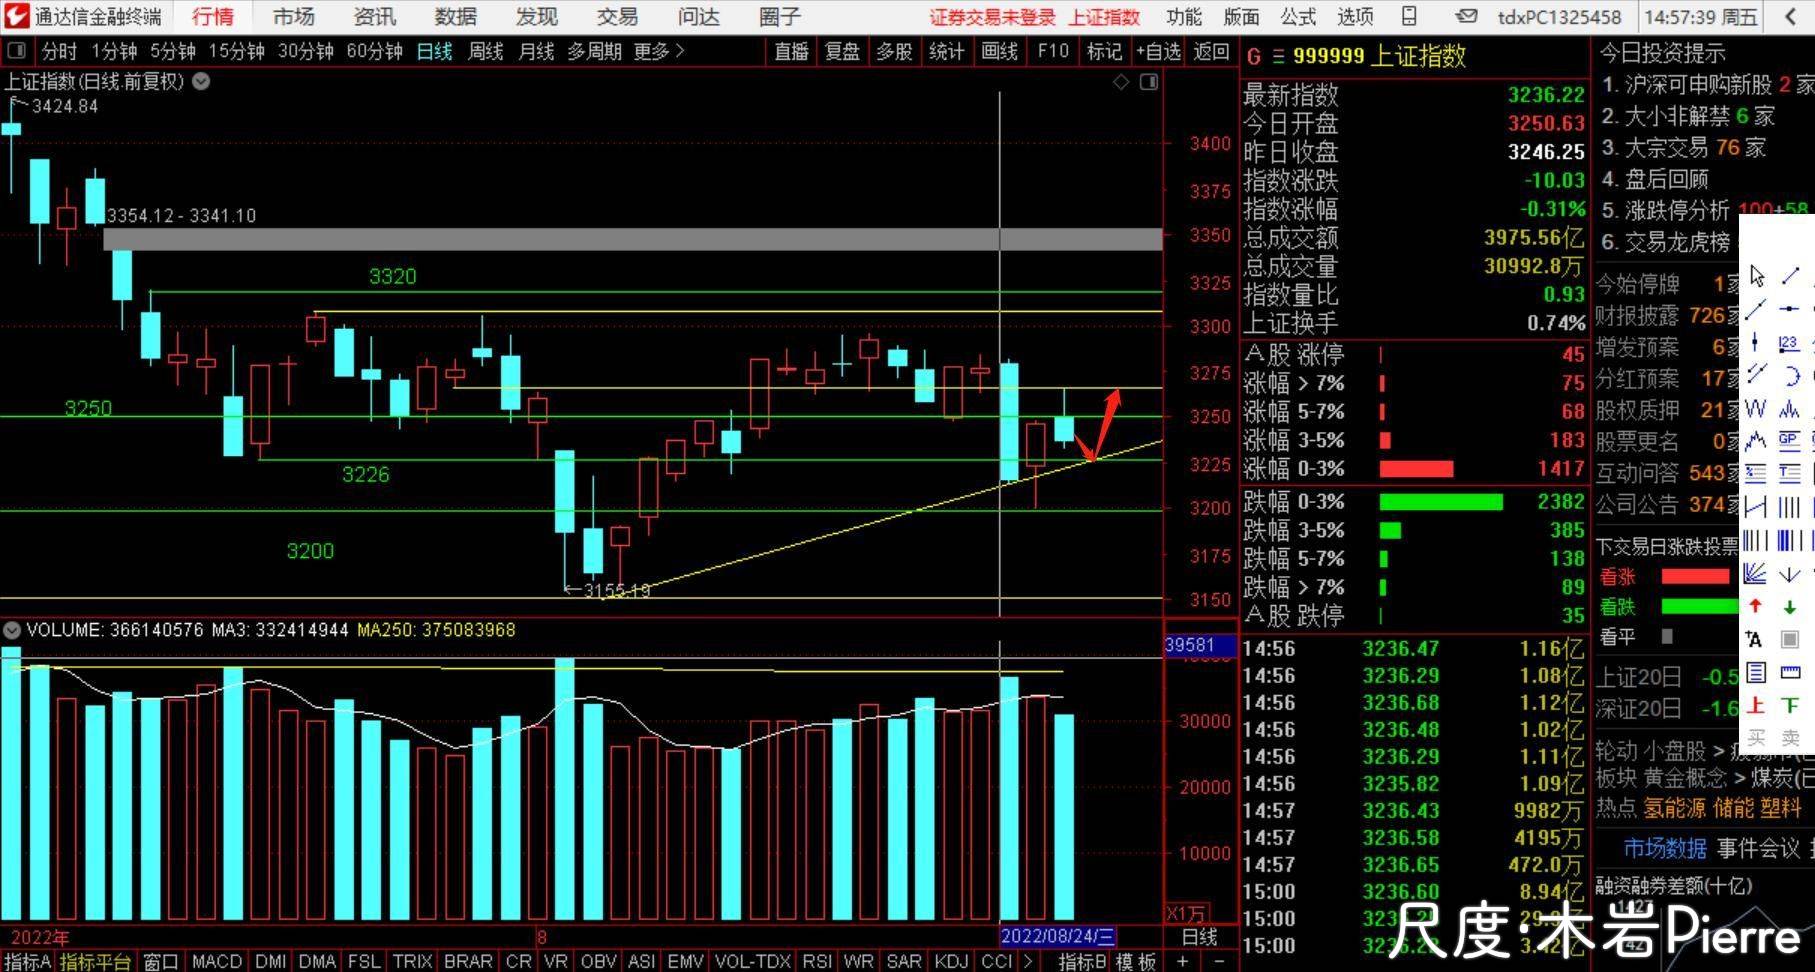This screenshot has height=972, width=1815.
Task: Open the mobile phone icon in title bar
Action: point(1409,16)
